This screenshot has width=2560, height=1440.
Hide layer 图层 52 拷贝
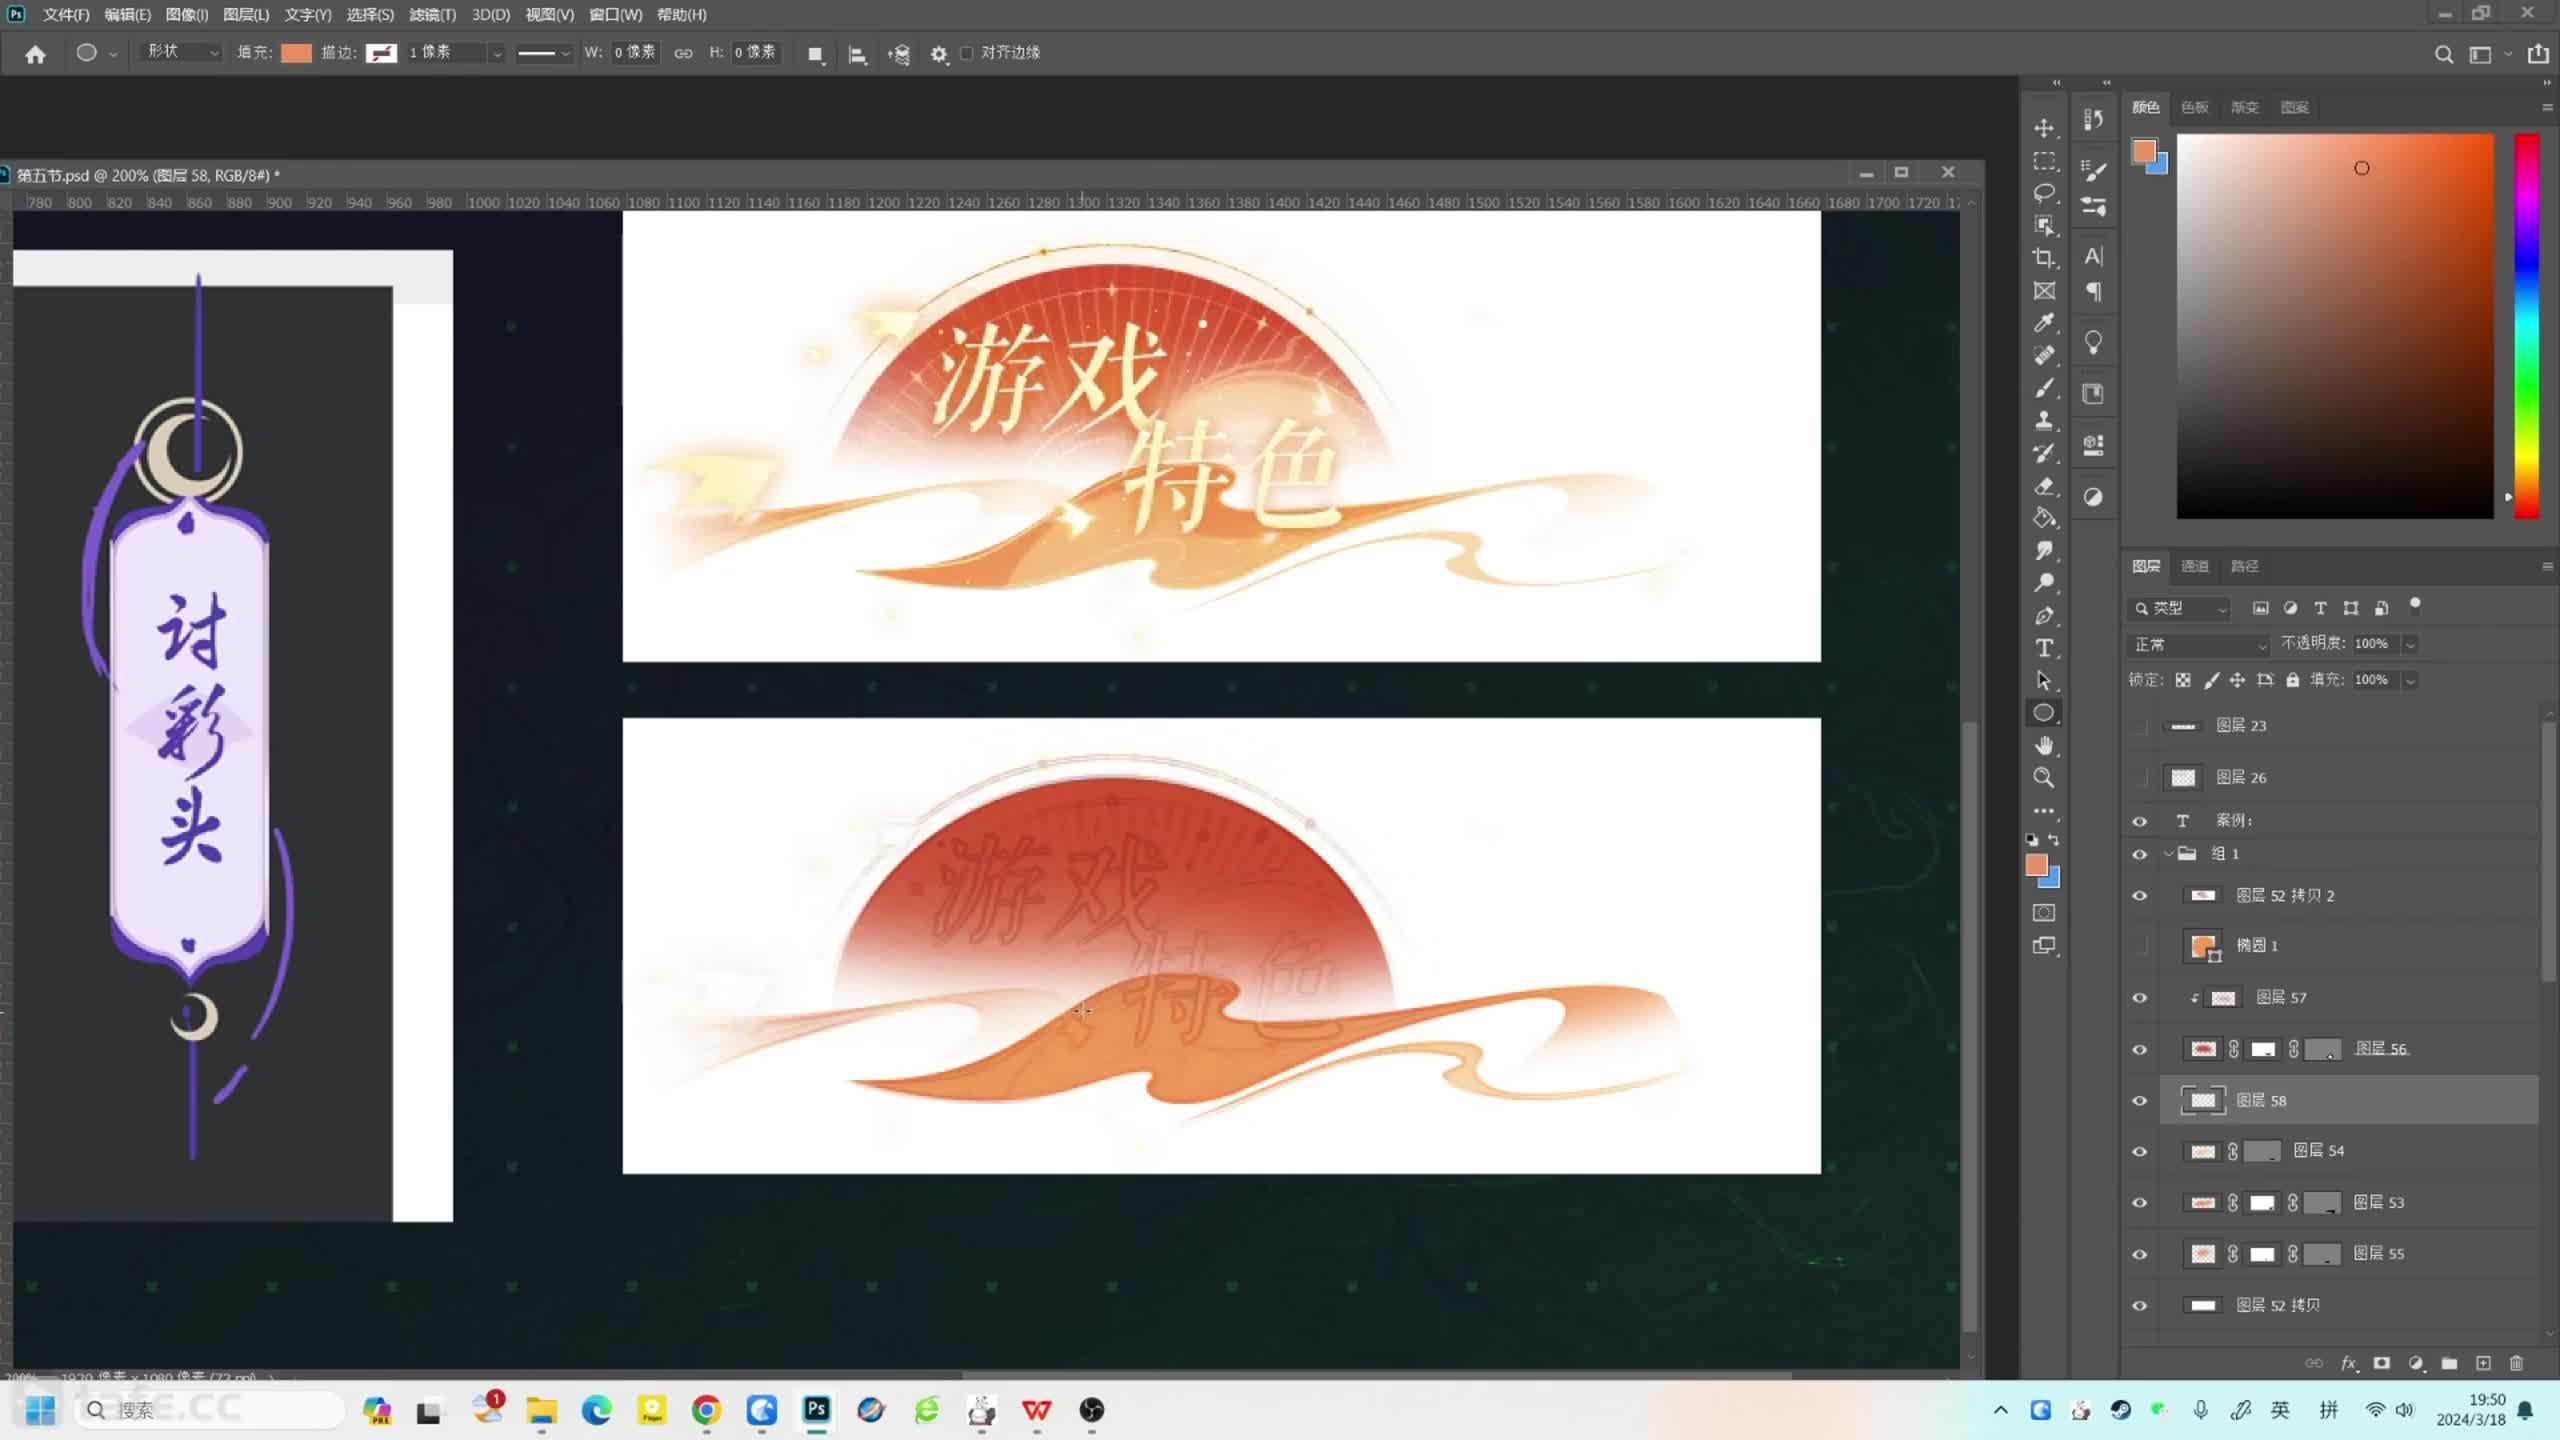[2140, 1306]
